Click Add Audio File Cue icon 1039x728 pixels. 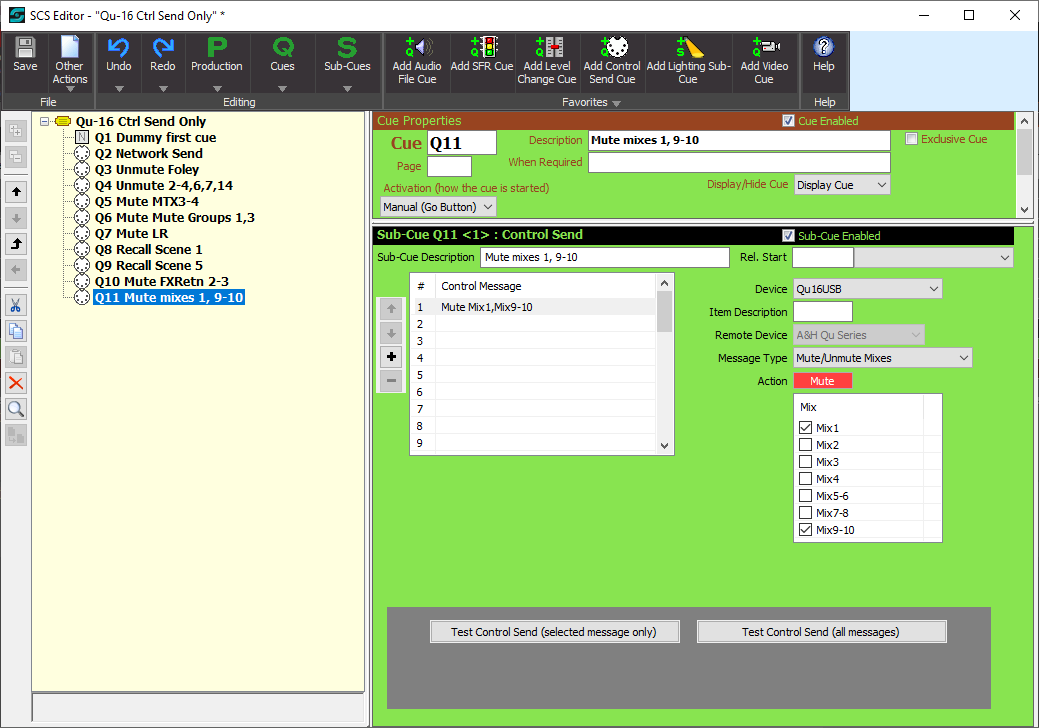click(x=416, y=48)
